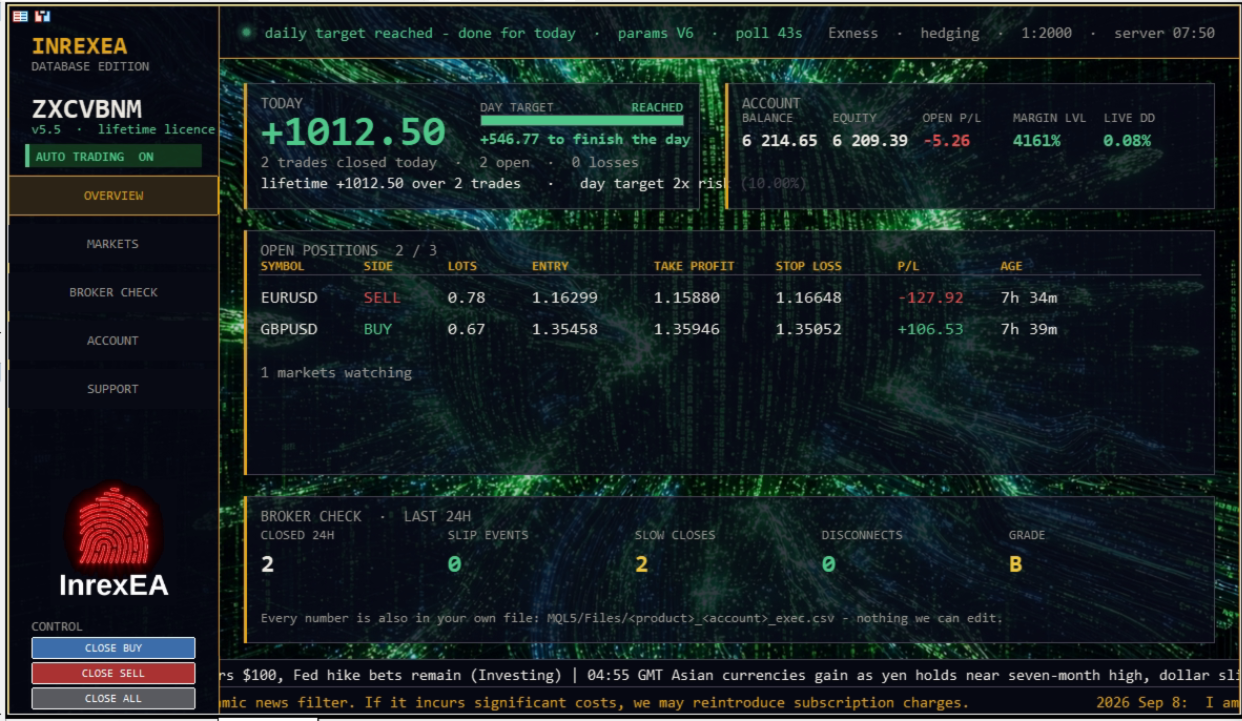Viewport: 1242px width, 721px height.
Task: Click the open P/L value -5.26
Action: tap(946, 141)
